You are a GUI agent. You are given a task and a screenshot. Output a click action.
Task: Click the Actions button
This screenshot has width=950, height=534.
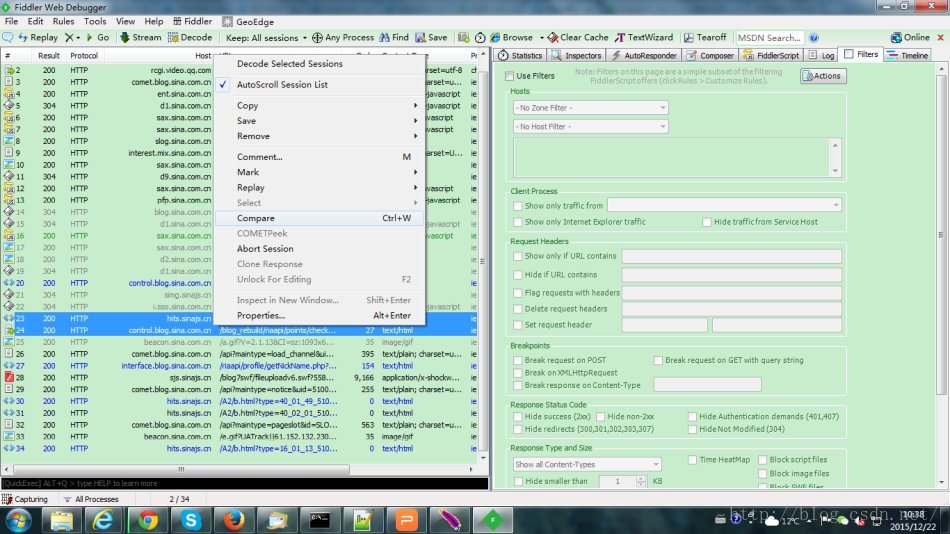click(823, 76)
